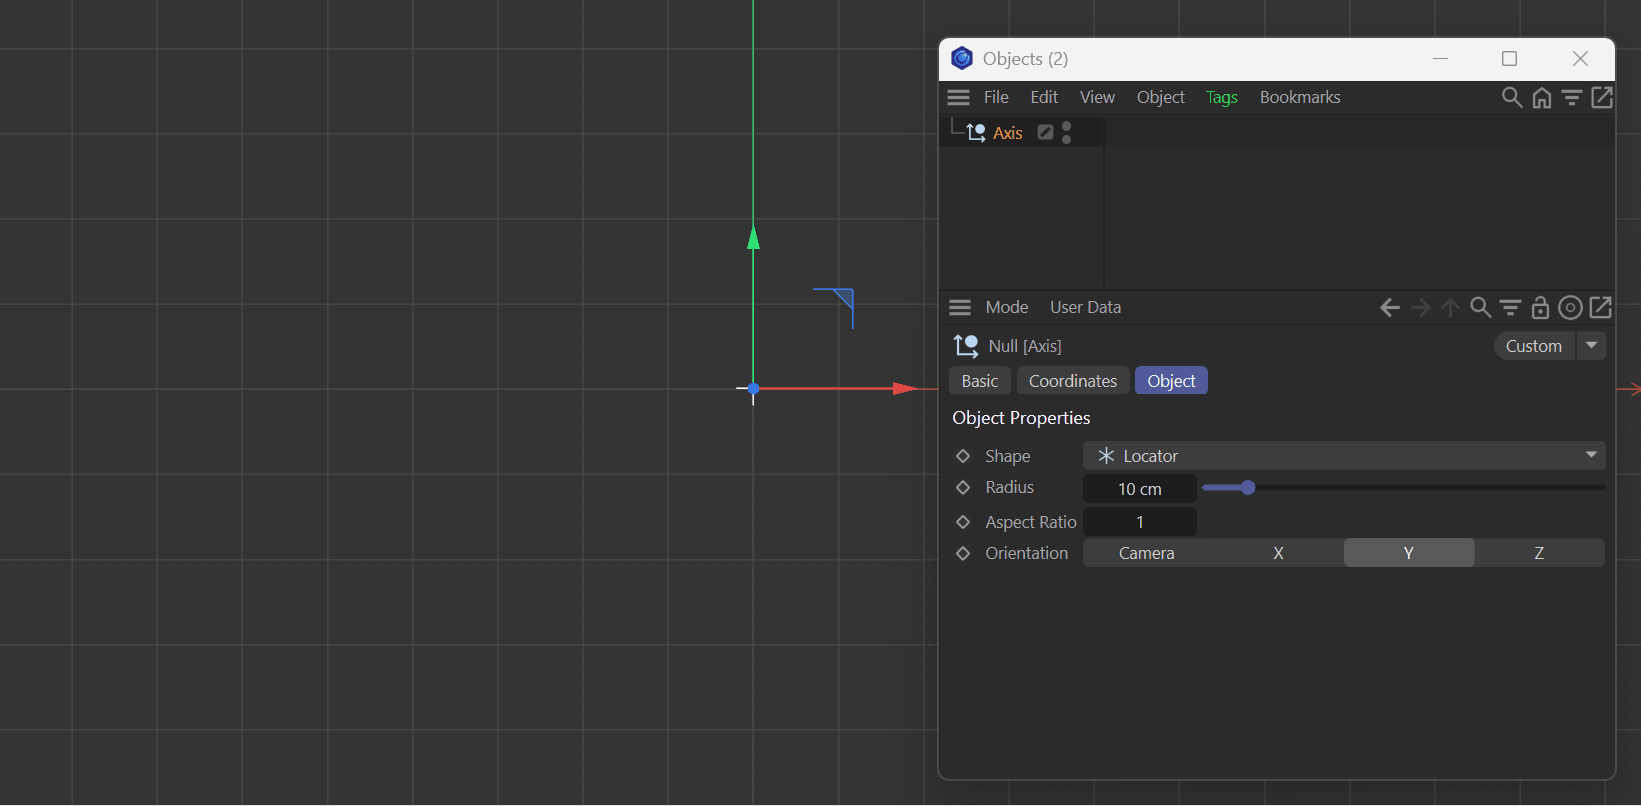Image resolution: width=1641 pixels, height=806 pixels.
Task: Set Orientation to Z
Action: click(x=1538, y=553)
